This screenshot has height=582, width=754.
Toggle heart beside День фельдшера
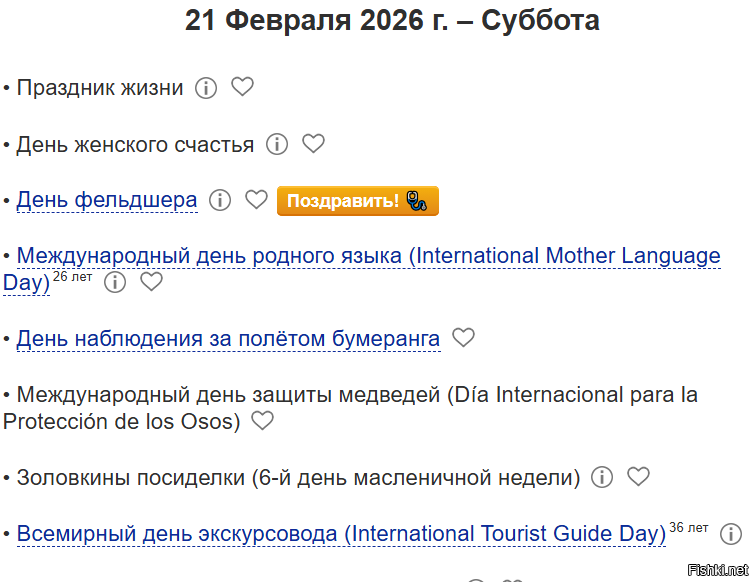tap(256, 200)
